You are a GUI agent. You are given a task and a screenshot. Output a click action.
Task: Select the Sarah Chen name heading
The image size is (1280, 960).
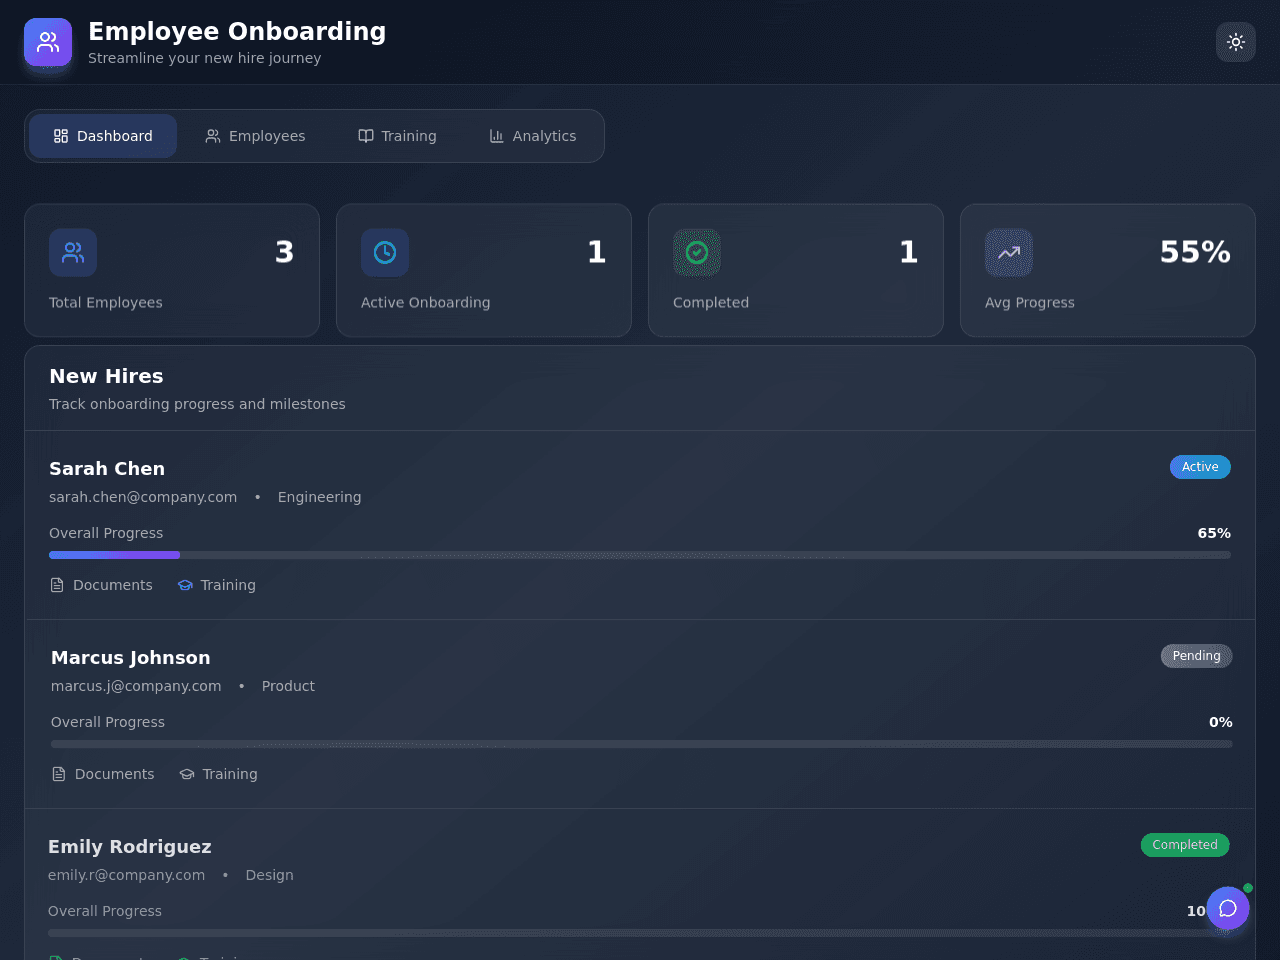pyautogui.click(x=107, y=468)
